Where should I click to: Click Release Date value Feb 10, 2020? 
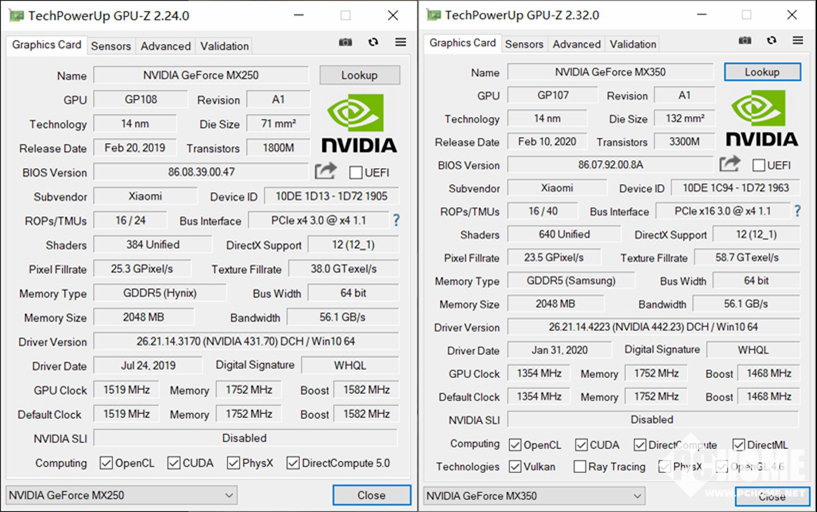pyautogui.click(x=547, y=141)
